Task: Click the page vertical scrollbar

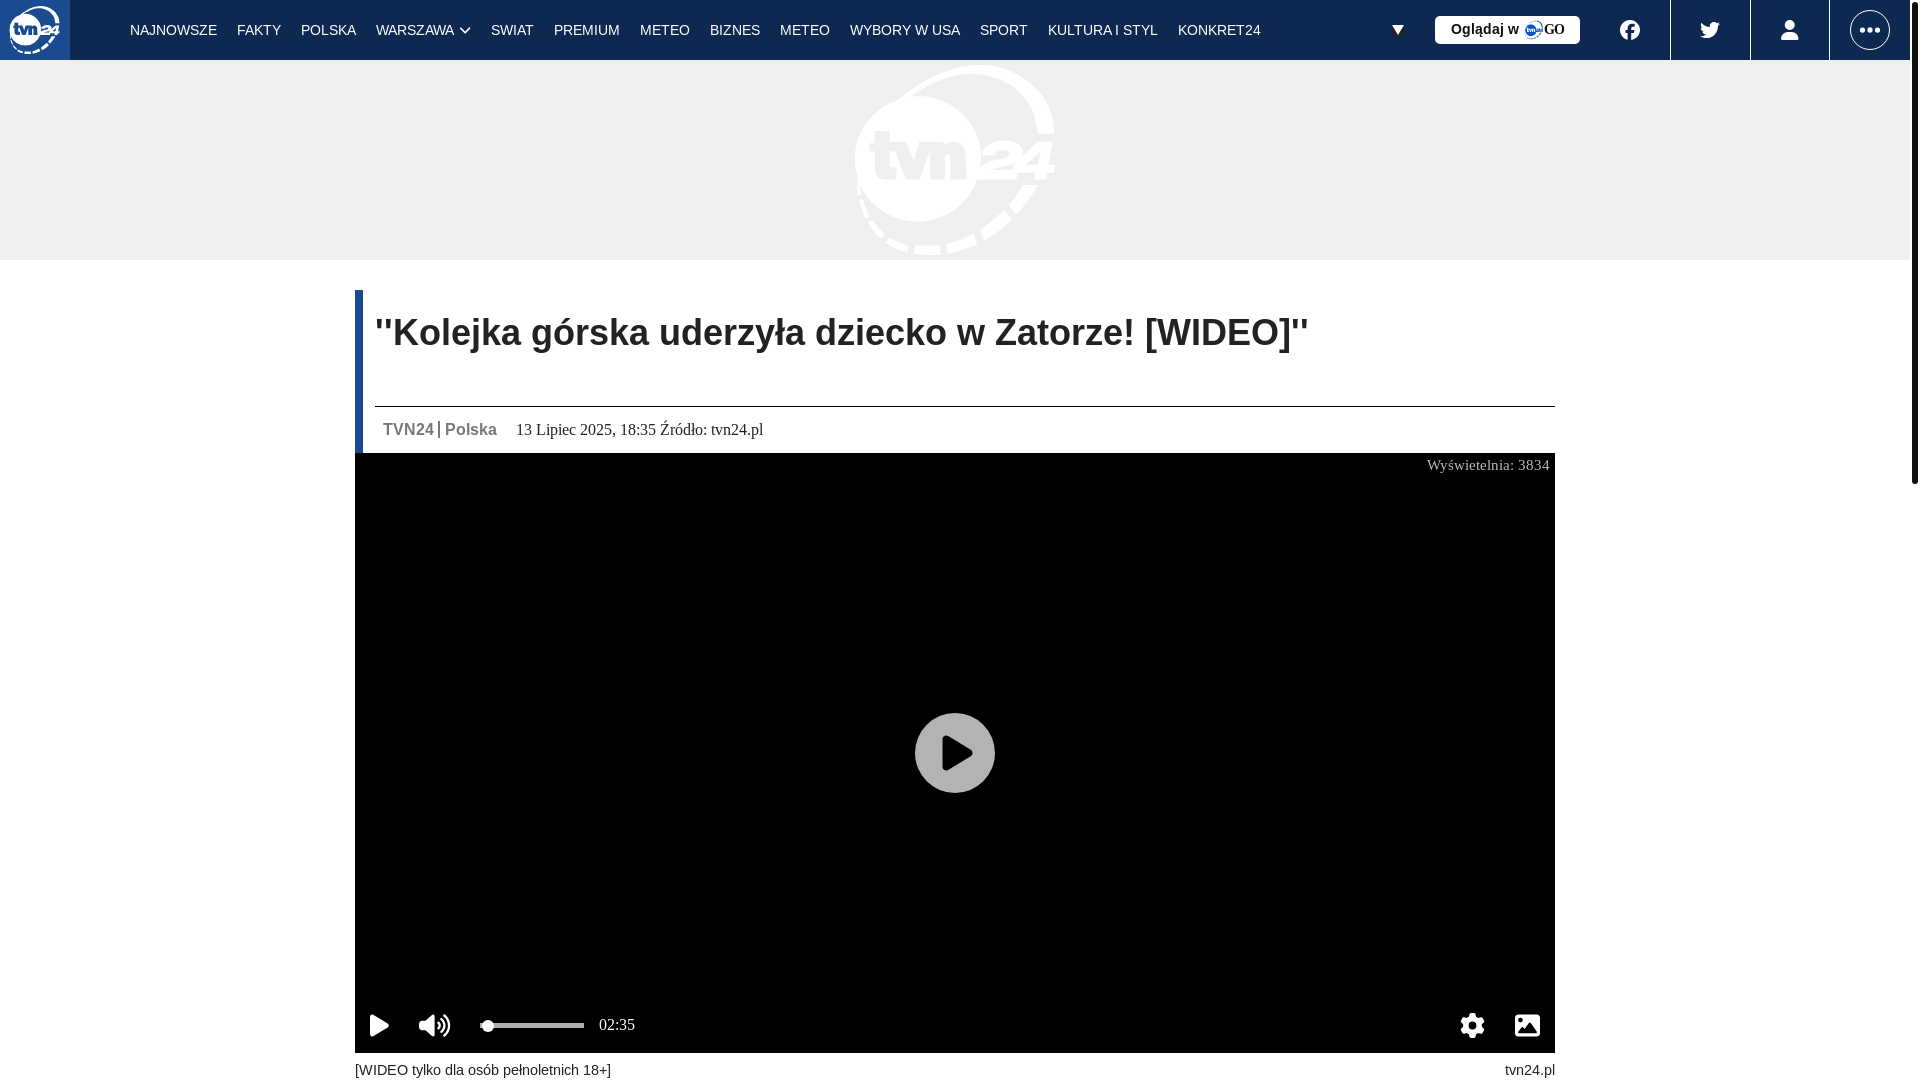Action: 1915,242
